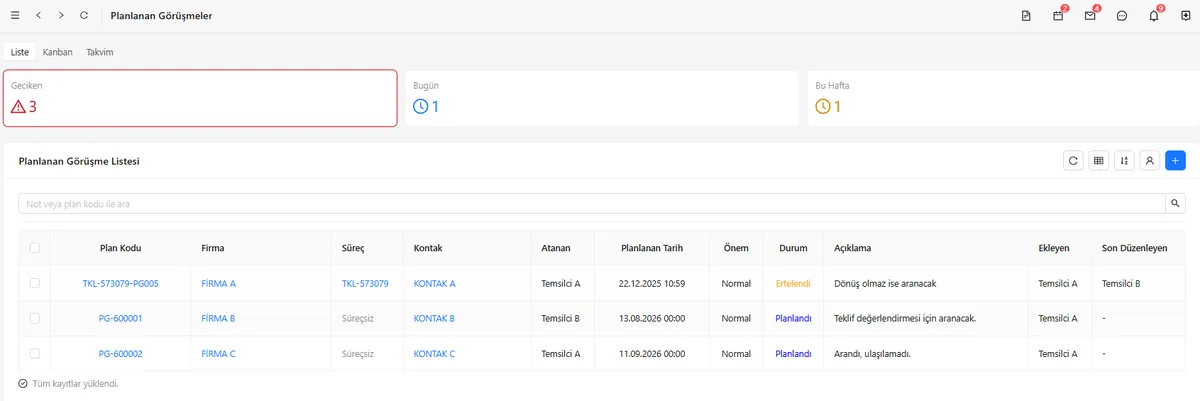Go back with the left arrow
The height and width of the screenshot is (401, 1200).
click(x=38, y=16)
